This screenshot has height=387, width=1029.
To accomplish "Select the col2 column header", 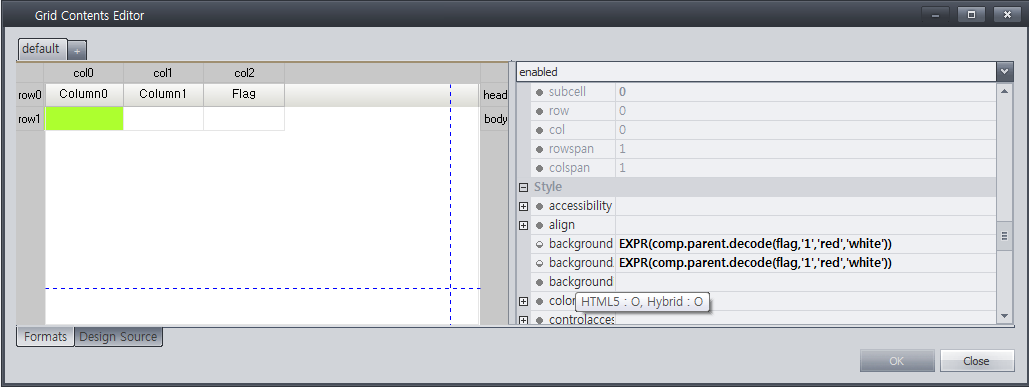I will pos(243,73).
